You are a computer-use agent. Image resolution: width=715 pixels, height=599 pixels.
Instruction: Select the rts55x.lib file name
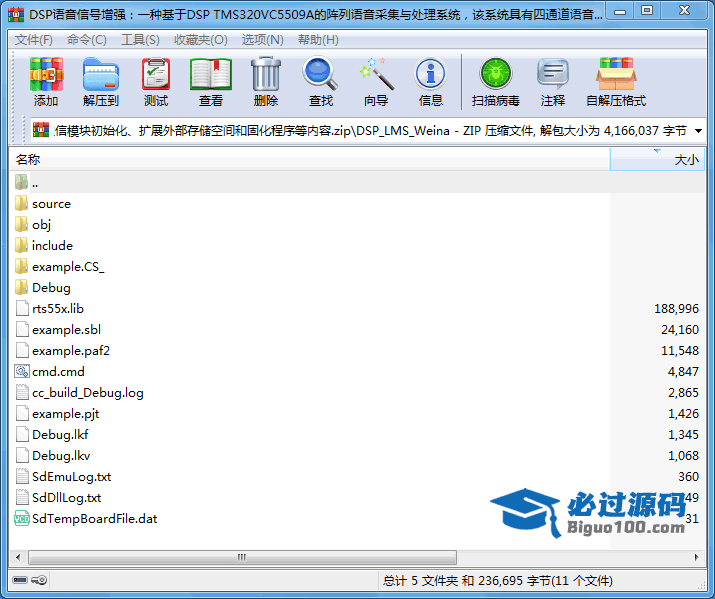point(58,309)
